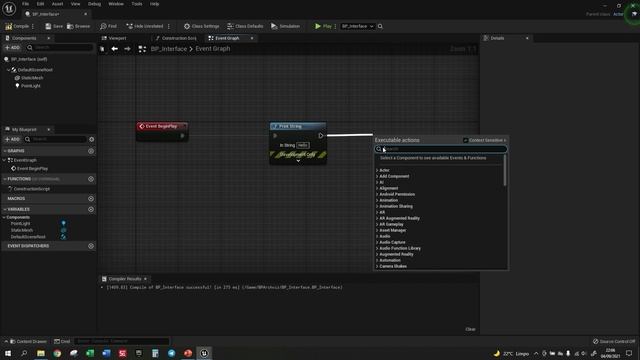Open Class Defaults
The height and width of the screenshot is (360, 640).
click(x=245, y=26)
